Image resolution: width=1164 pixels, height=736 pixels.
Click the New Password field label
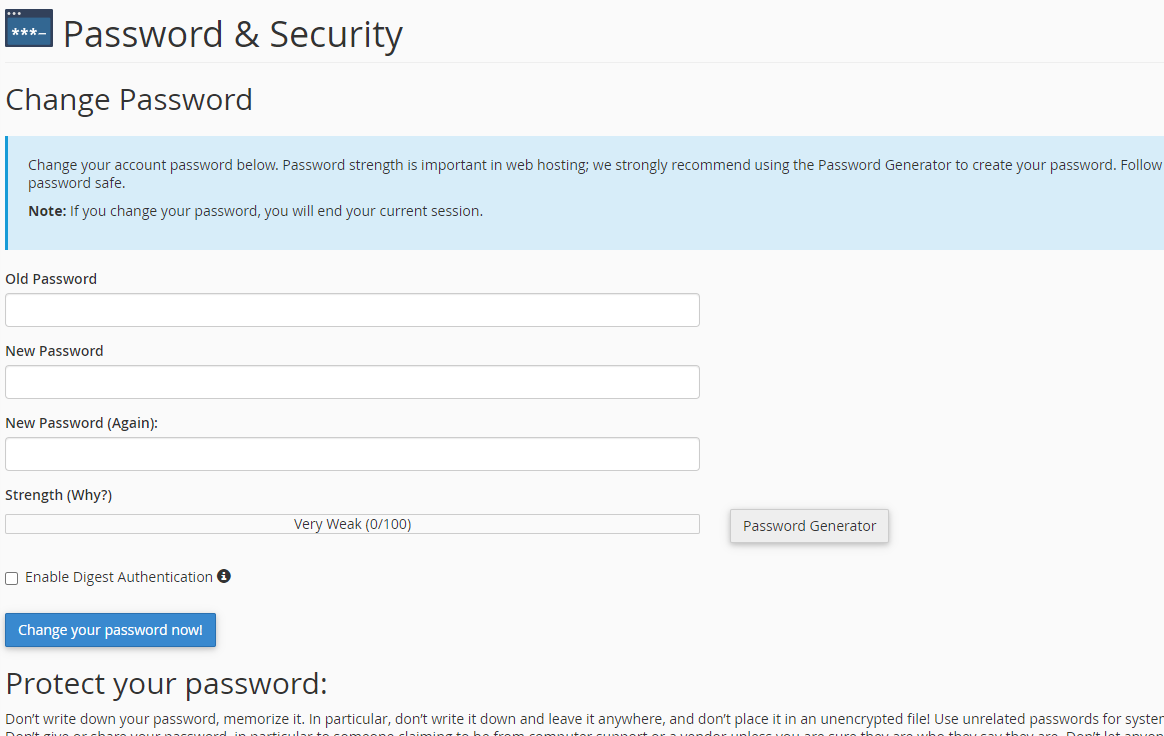click(x=54, y=351)
